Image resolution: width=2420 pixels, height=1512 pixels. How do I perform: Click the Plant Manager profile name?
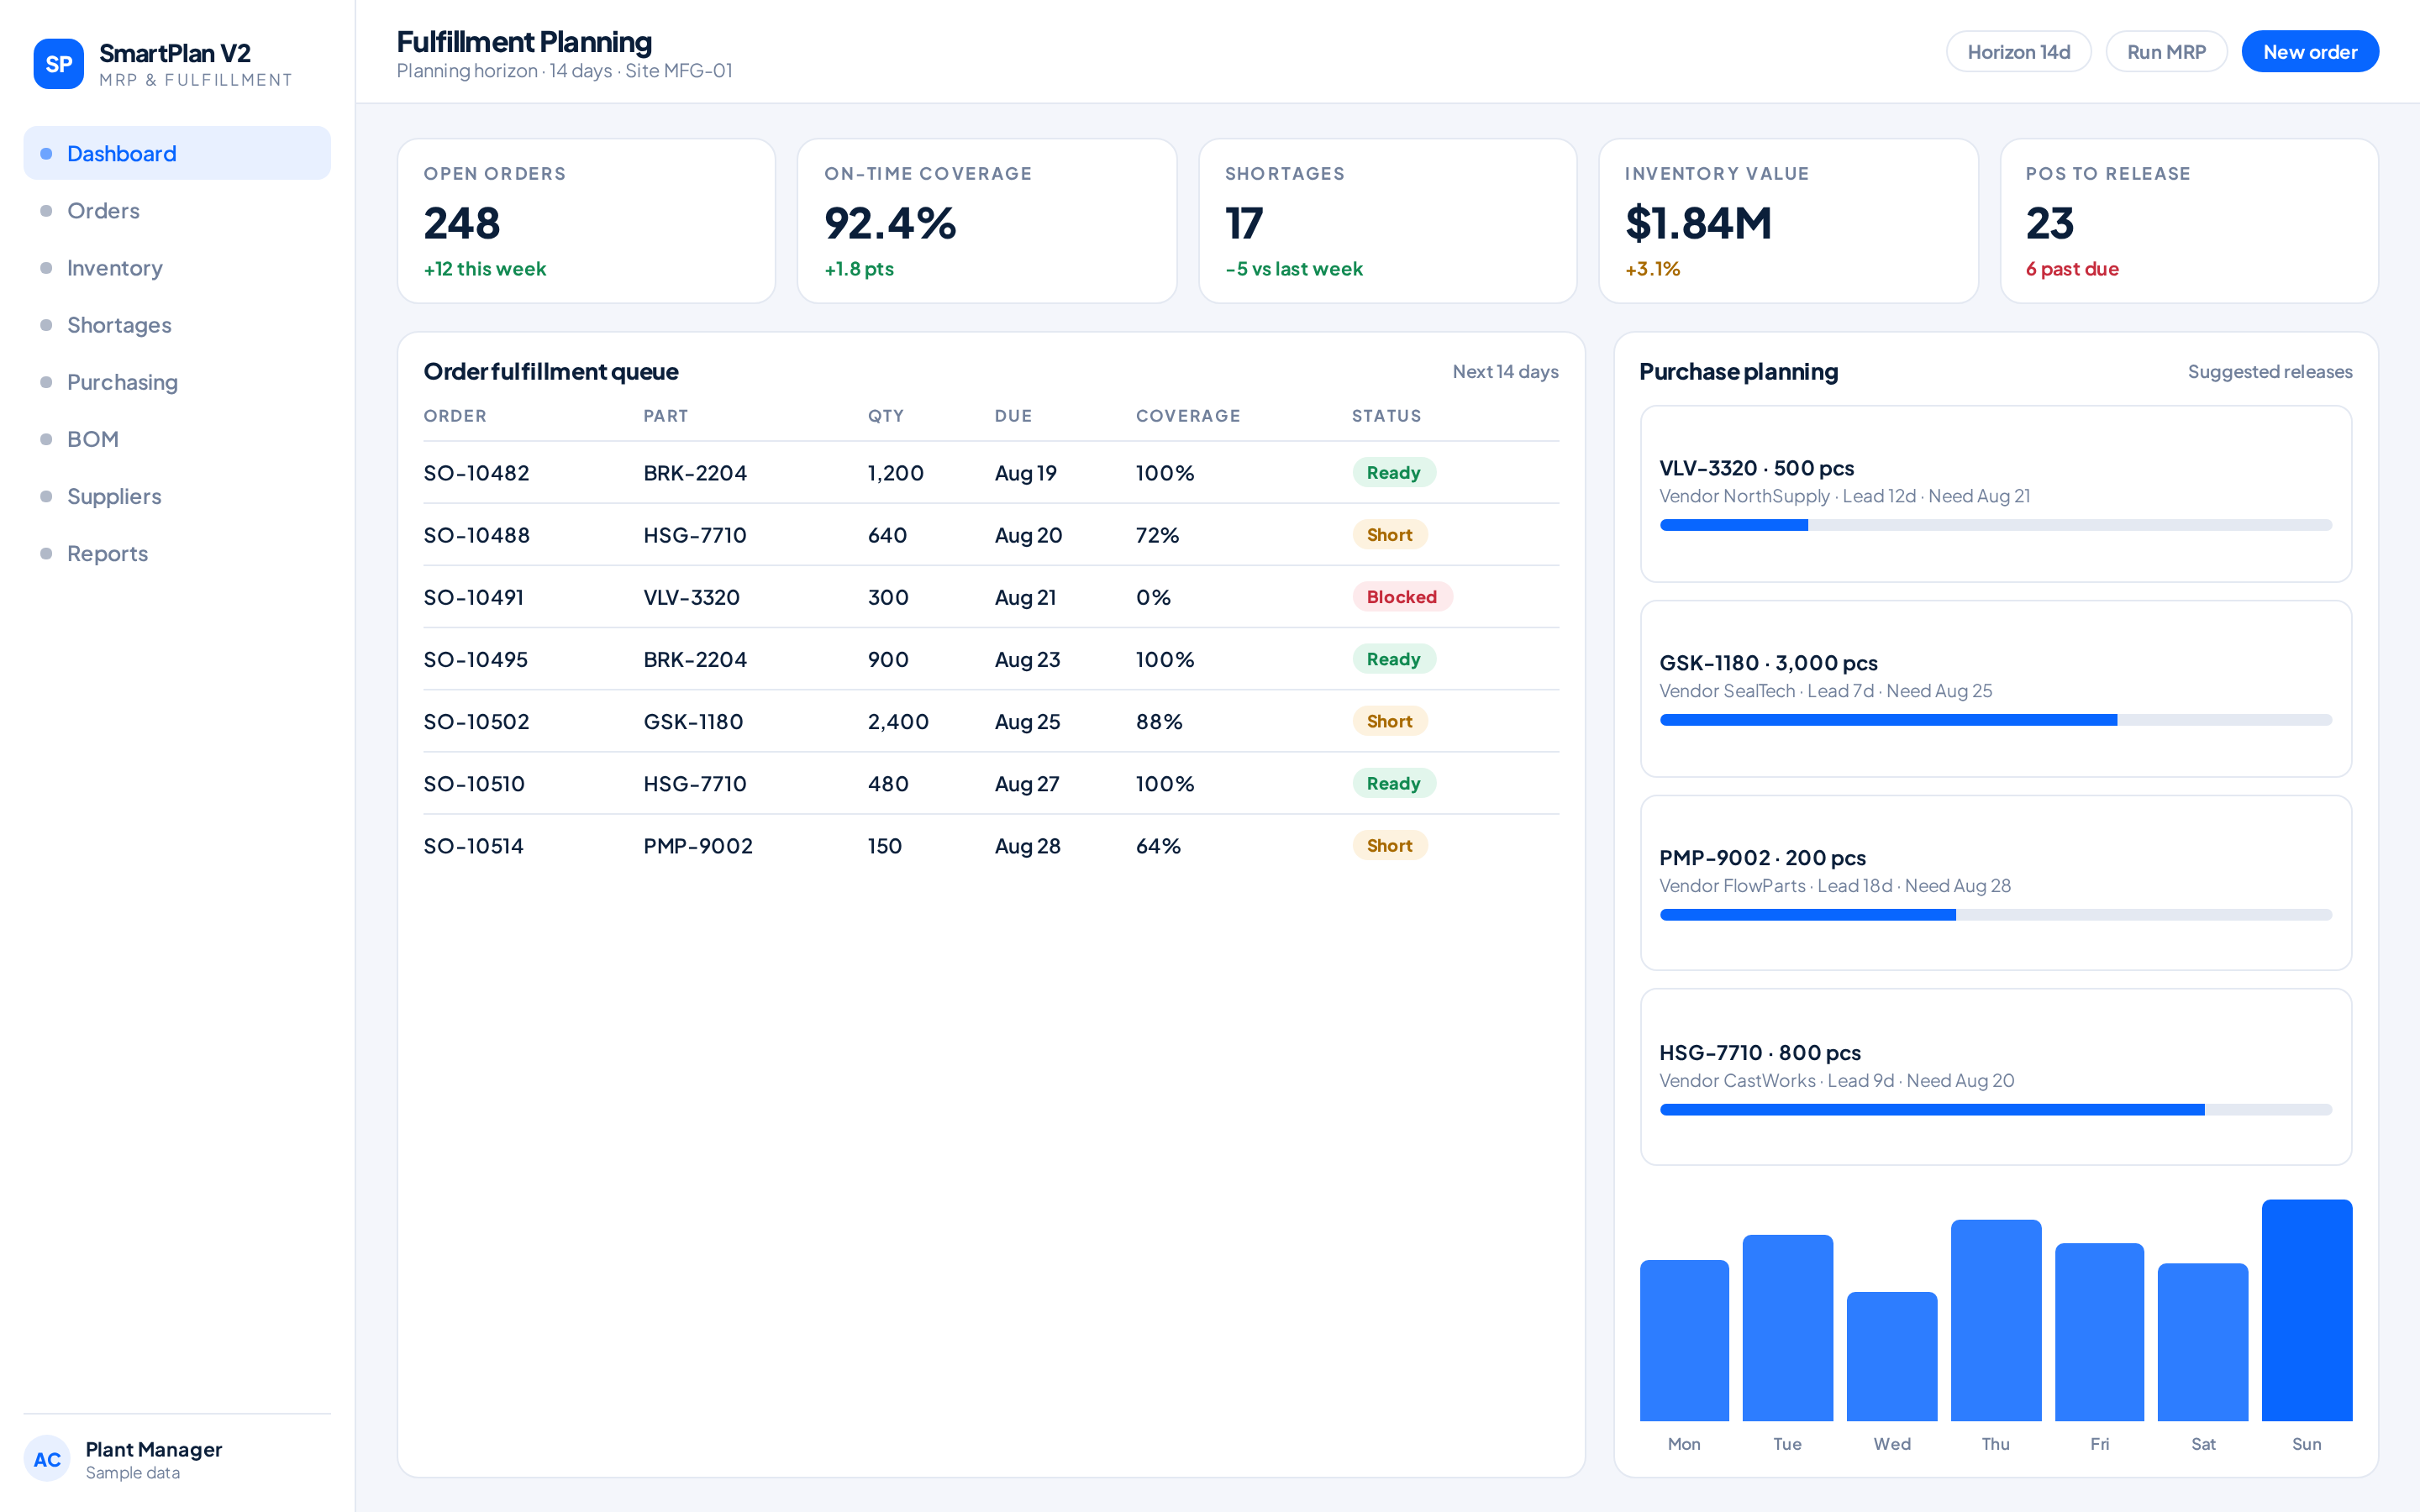coord(154,1449)
